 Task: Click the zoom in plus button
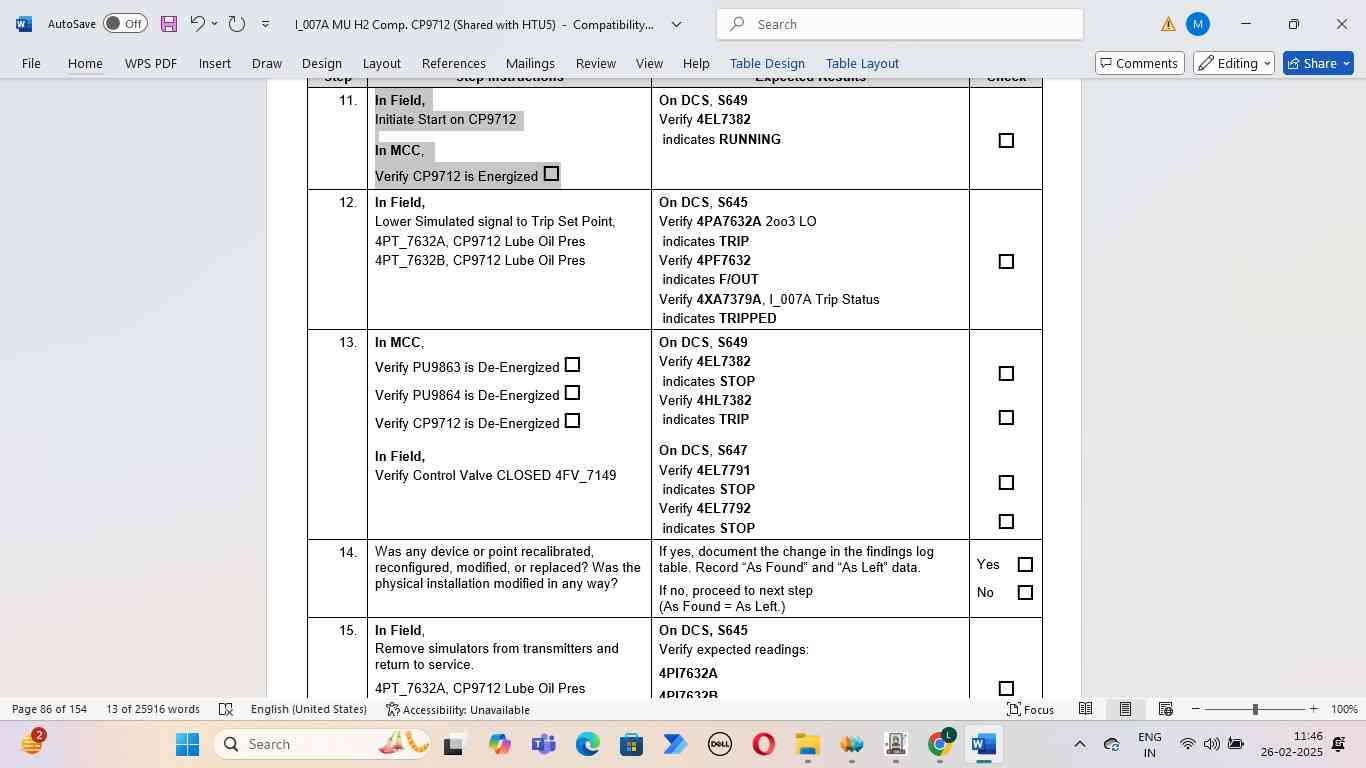click(x=1314, y=709)
